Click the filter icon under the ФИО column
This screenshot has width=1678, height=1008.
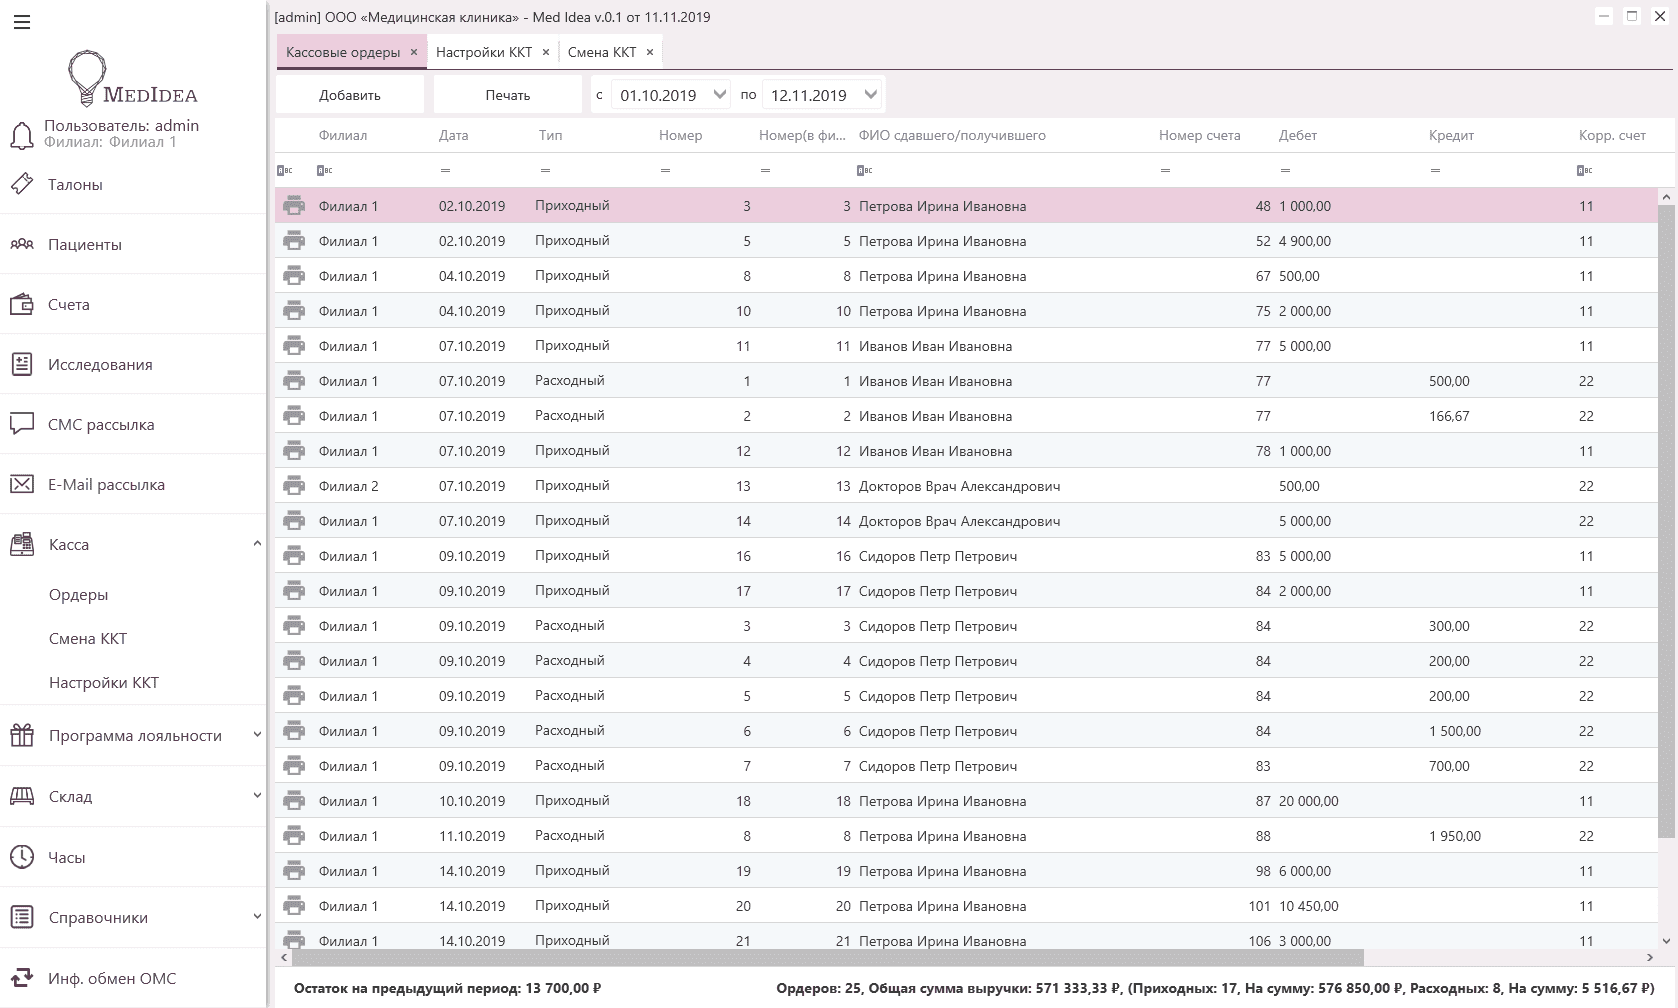click(x=865, y=171)
